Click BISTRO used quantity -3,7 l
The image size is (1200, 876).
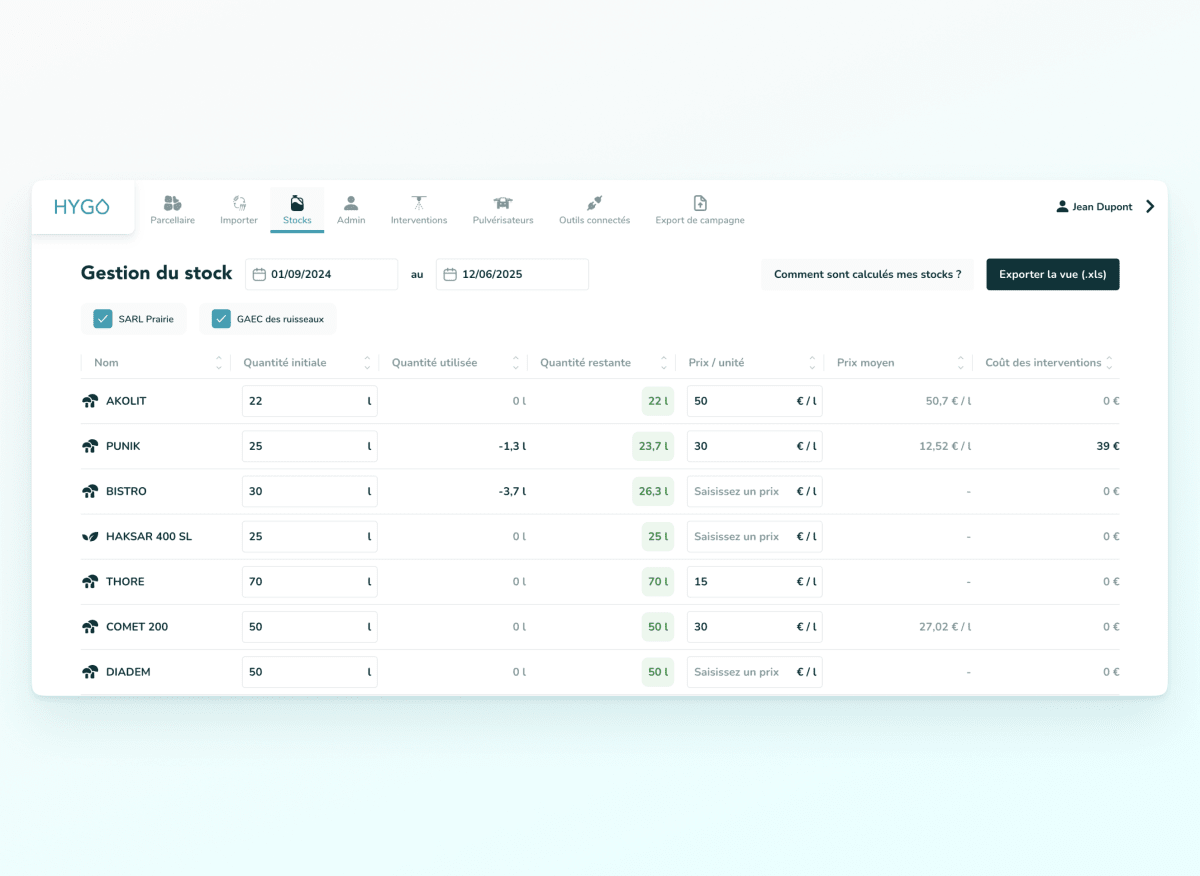point(512,491)
